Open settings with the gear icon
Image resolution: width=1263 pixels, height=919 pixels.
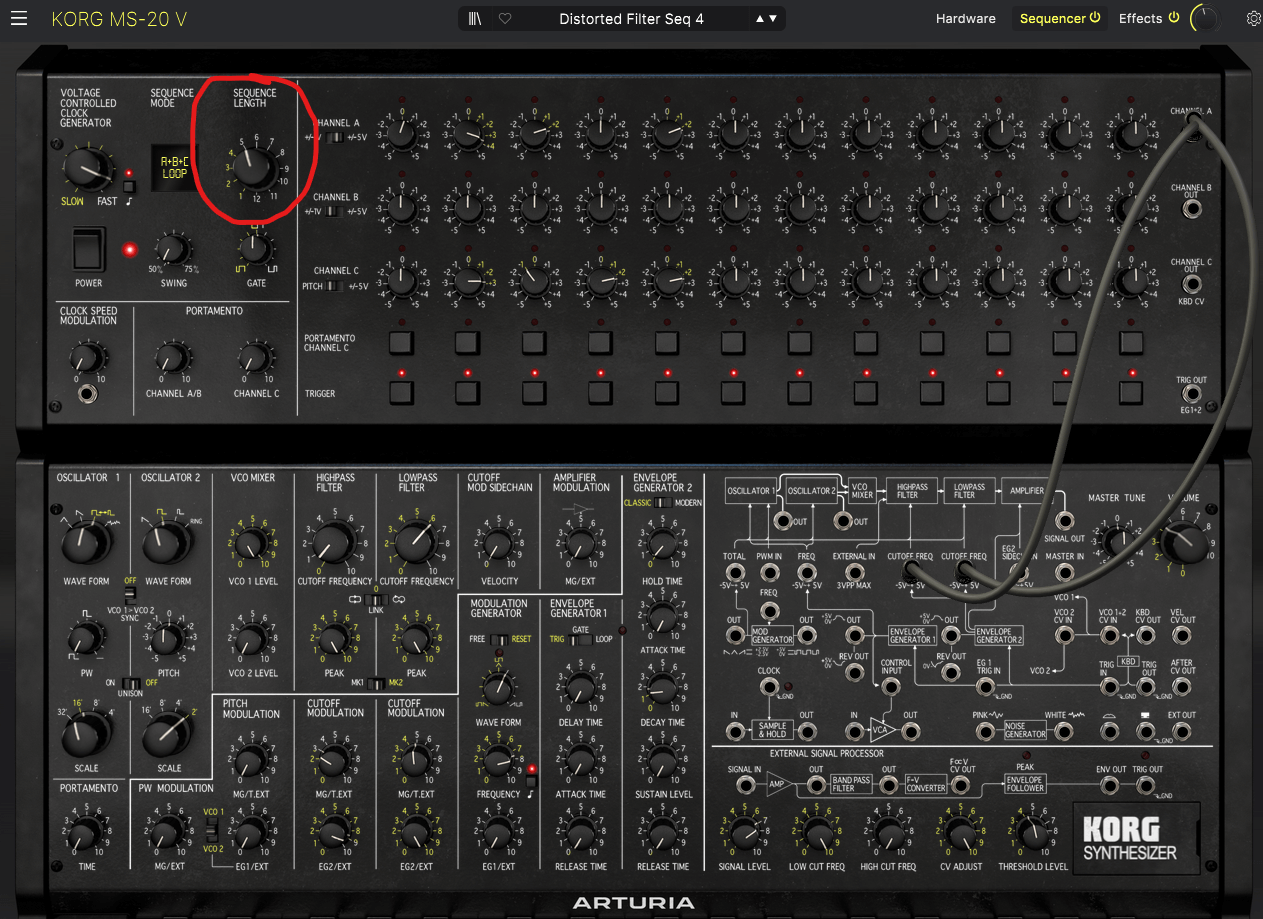coord(1254,19)
